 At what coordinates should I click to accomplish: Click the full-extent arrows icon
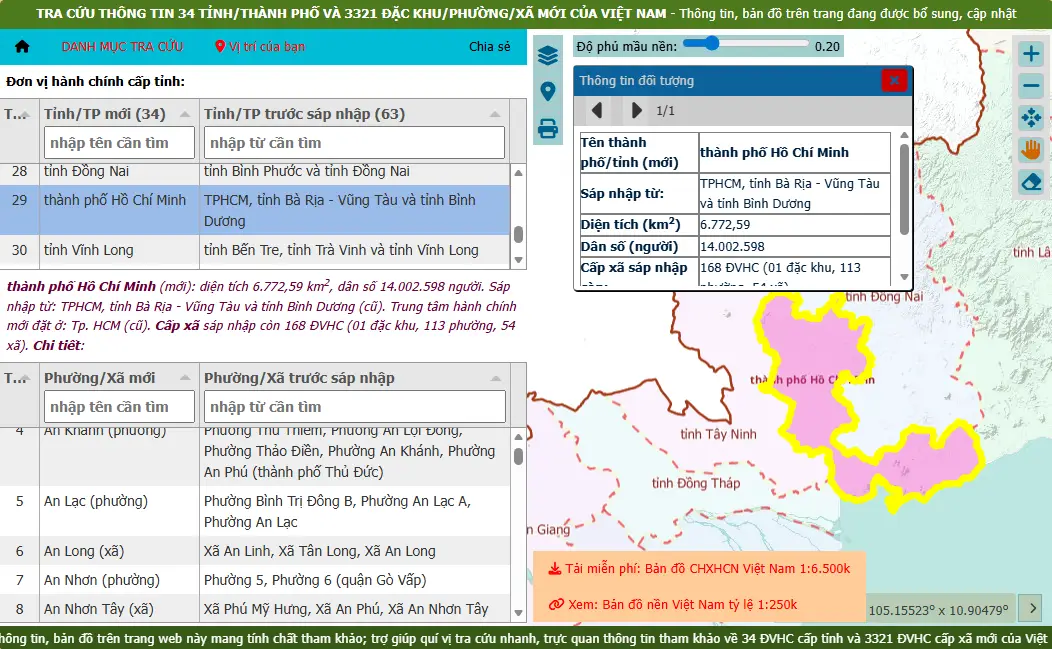point(1031,118)
